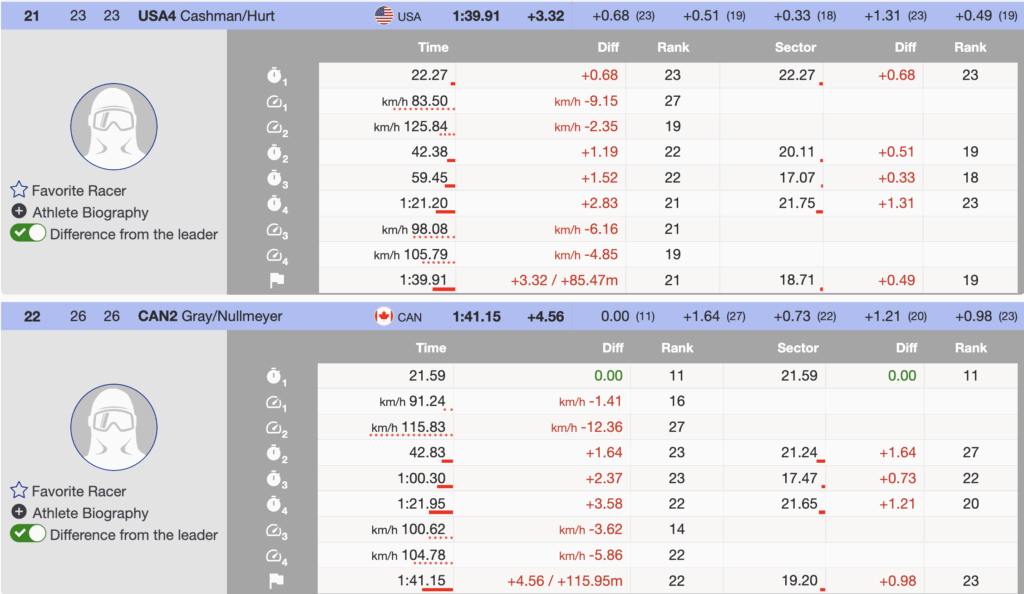Open Athlete Biography link for Gray/Nullmeyer
Screen dimensions: 1024x594
tap(90, 513)
